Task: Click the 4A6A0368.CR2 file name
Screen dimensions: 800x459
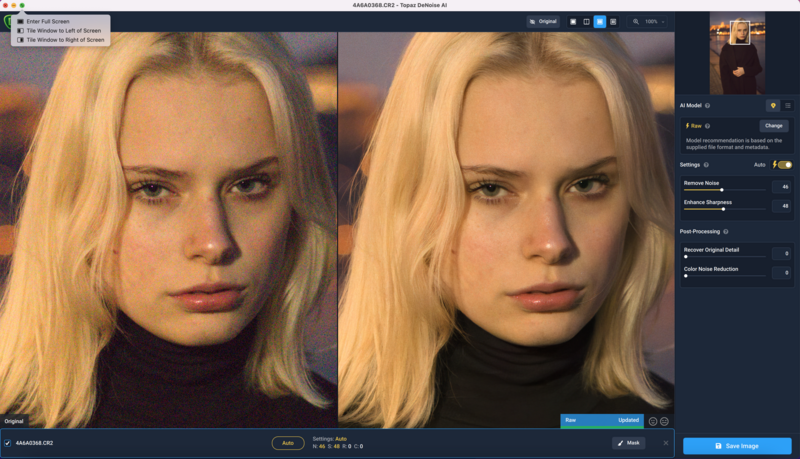Action: click(x=34, y=443)
